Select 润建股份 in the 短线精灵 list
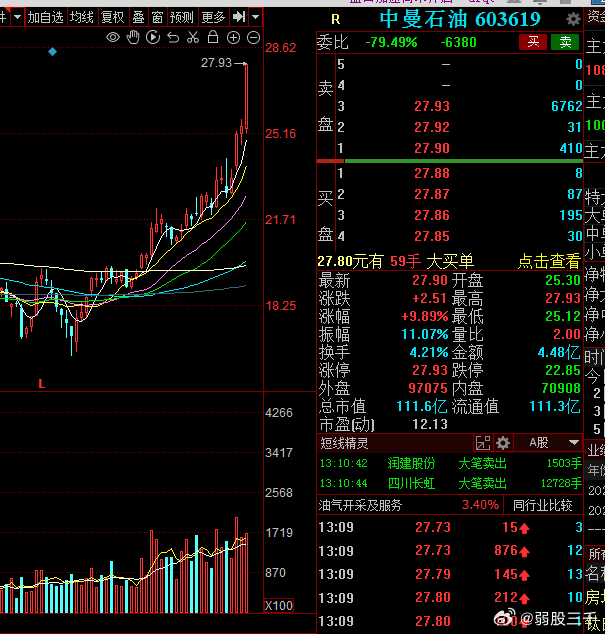 coord(411,463)
